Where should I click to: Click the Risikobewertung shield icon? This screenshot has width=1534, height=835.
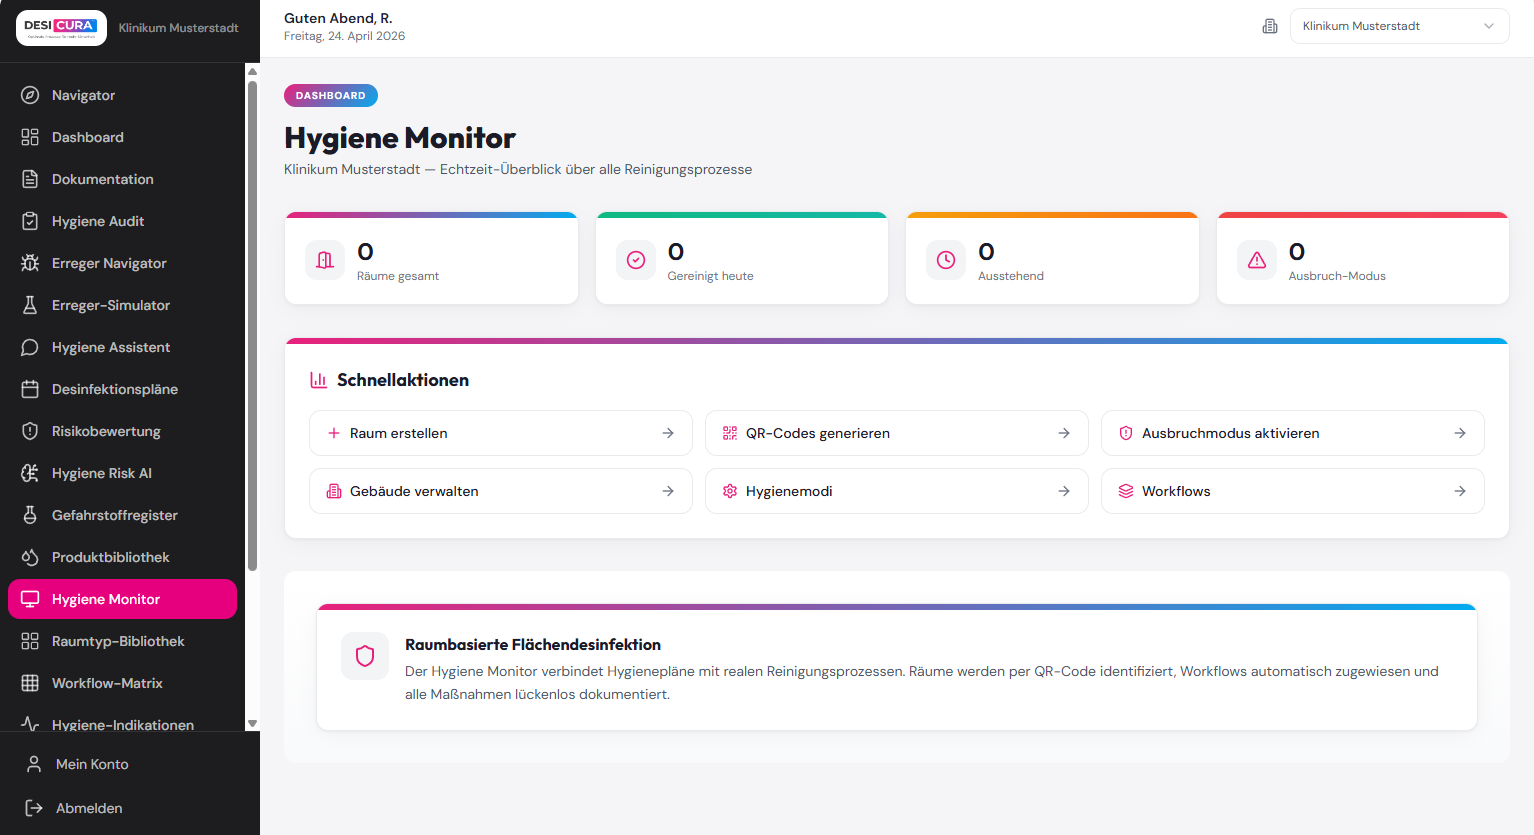tap(30, 431)
